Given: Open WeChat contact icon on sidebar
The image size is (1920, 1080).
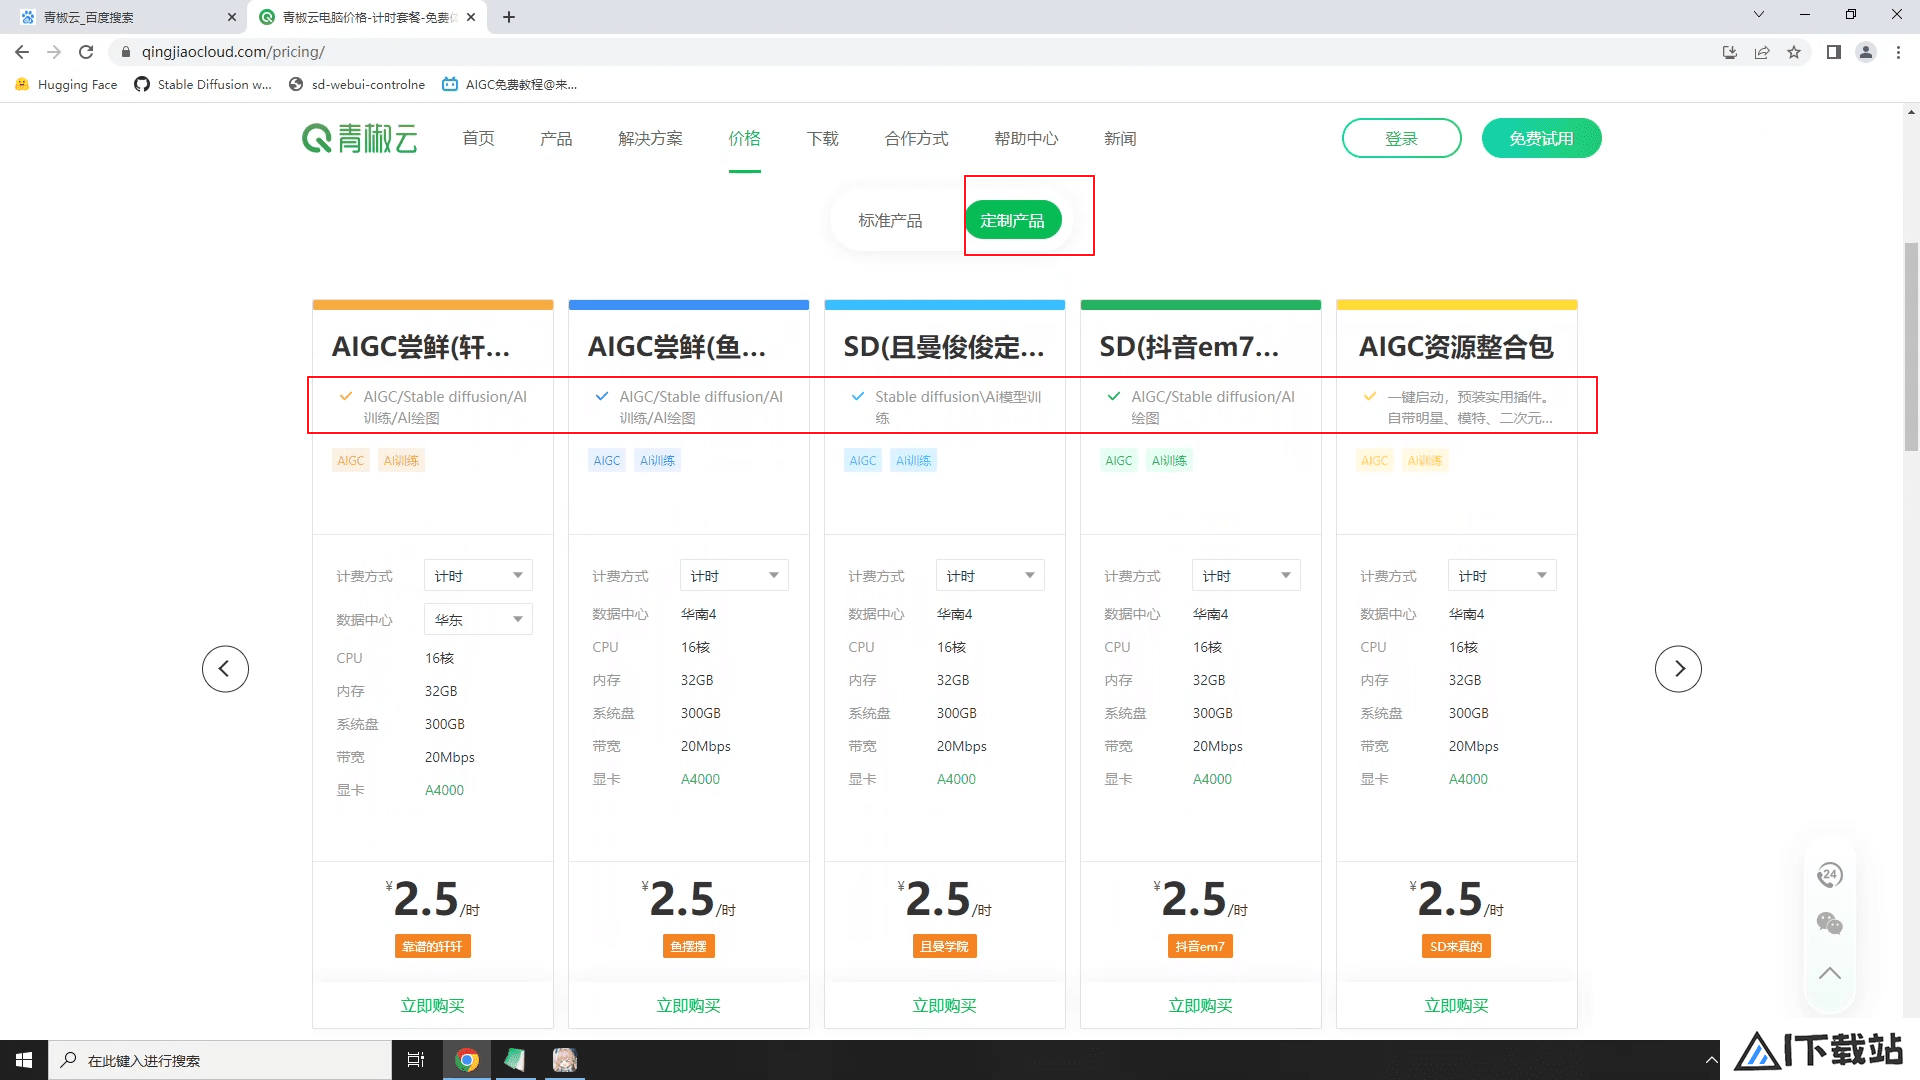Looking at the screenshot, I should (1829, 923).
